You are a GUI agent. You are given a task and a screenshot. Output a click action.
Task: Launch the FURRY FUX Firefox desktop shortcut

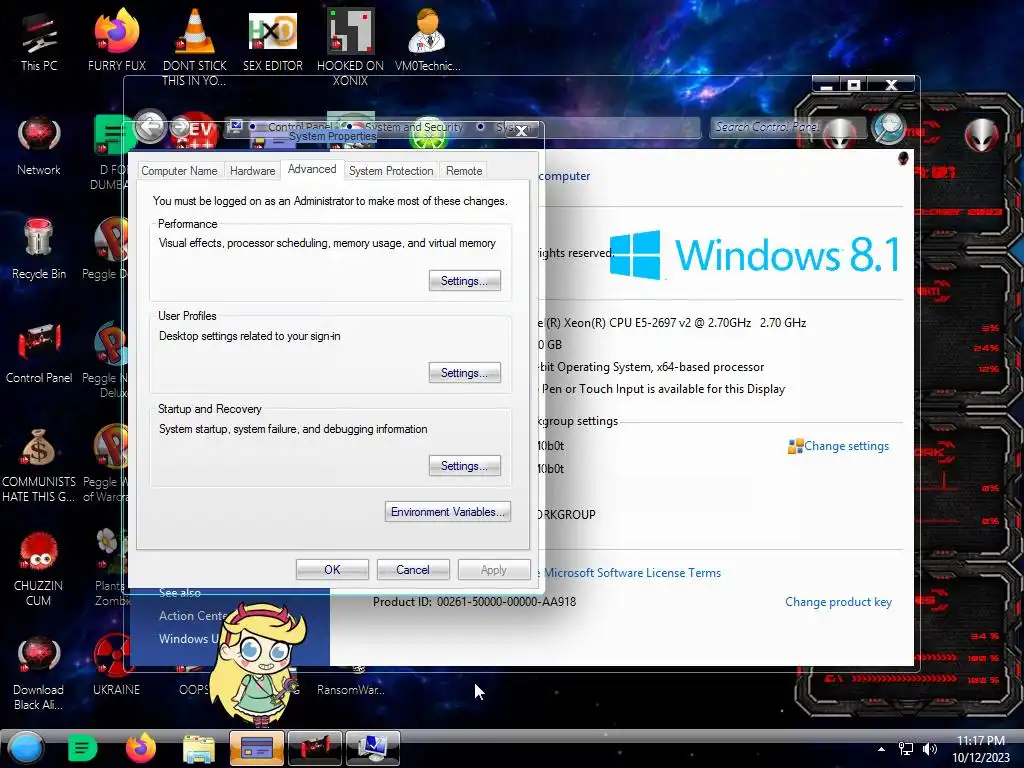pos(116,42)
